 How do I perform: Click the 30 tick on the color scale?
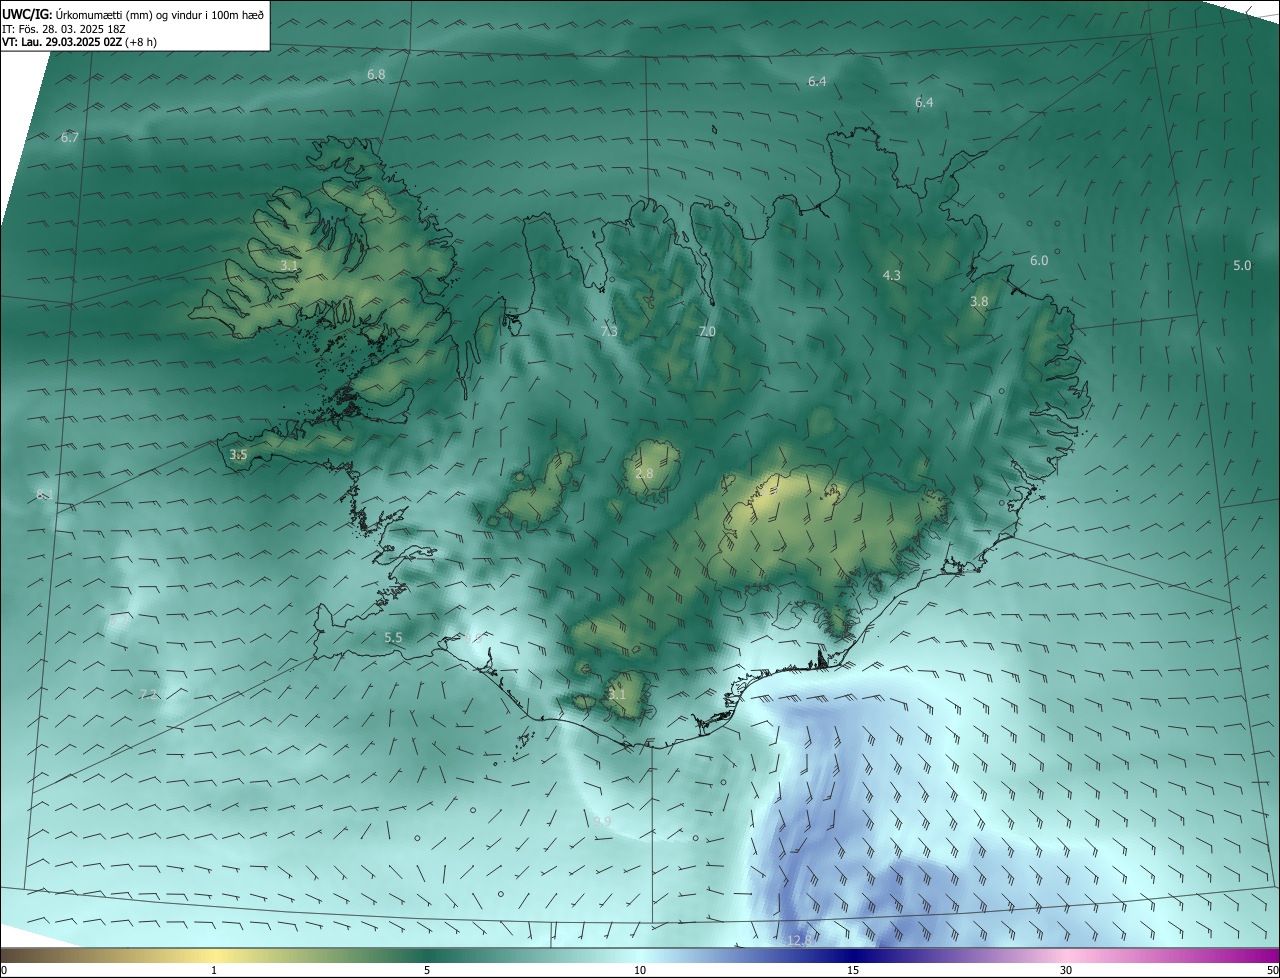pos(1066,970)
